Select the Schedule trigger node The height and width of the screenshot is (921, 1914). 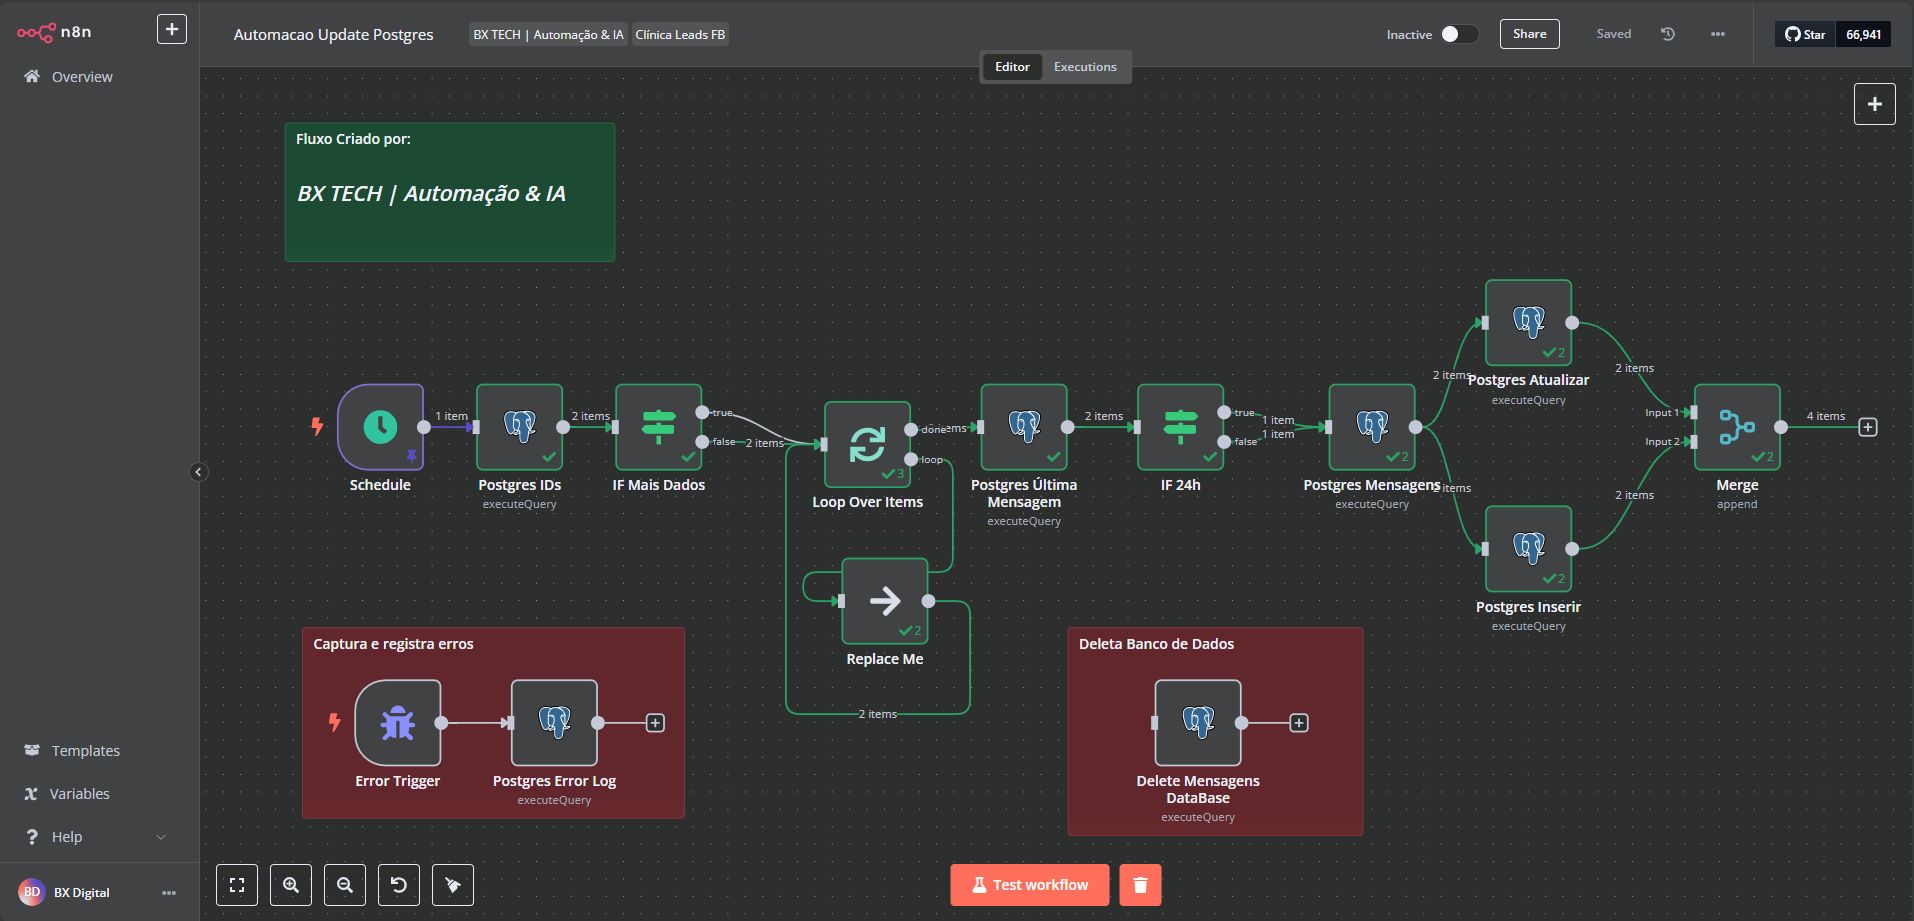(x=380, y=427)
